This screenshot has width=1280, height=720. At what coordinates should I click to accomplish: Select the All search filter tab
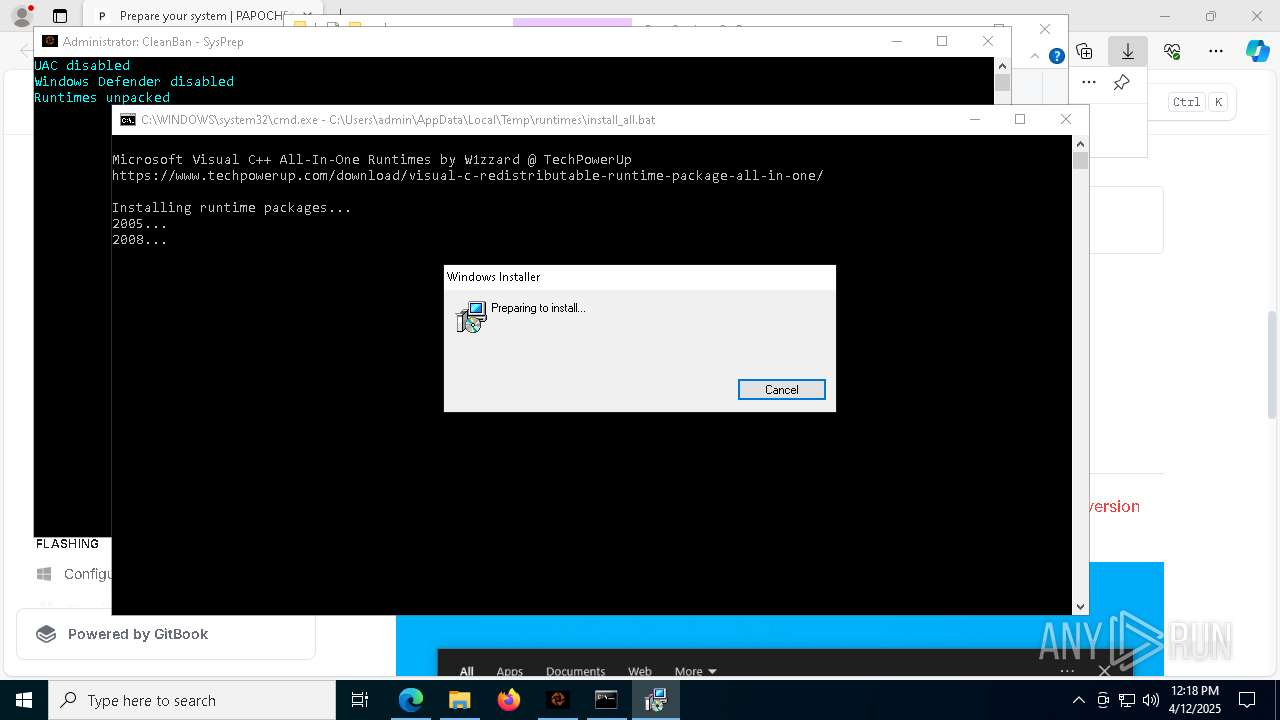[466, 671]
